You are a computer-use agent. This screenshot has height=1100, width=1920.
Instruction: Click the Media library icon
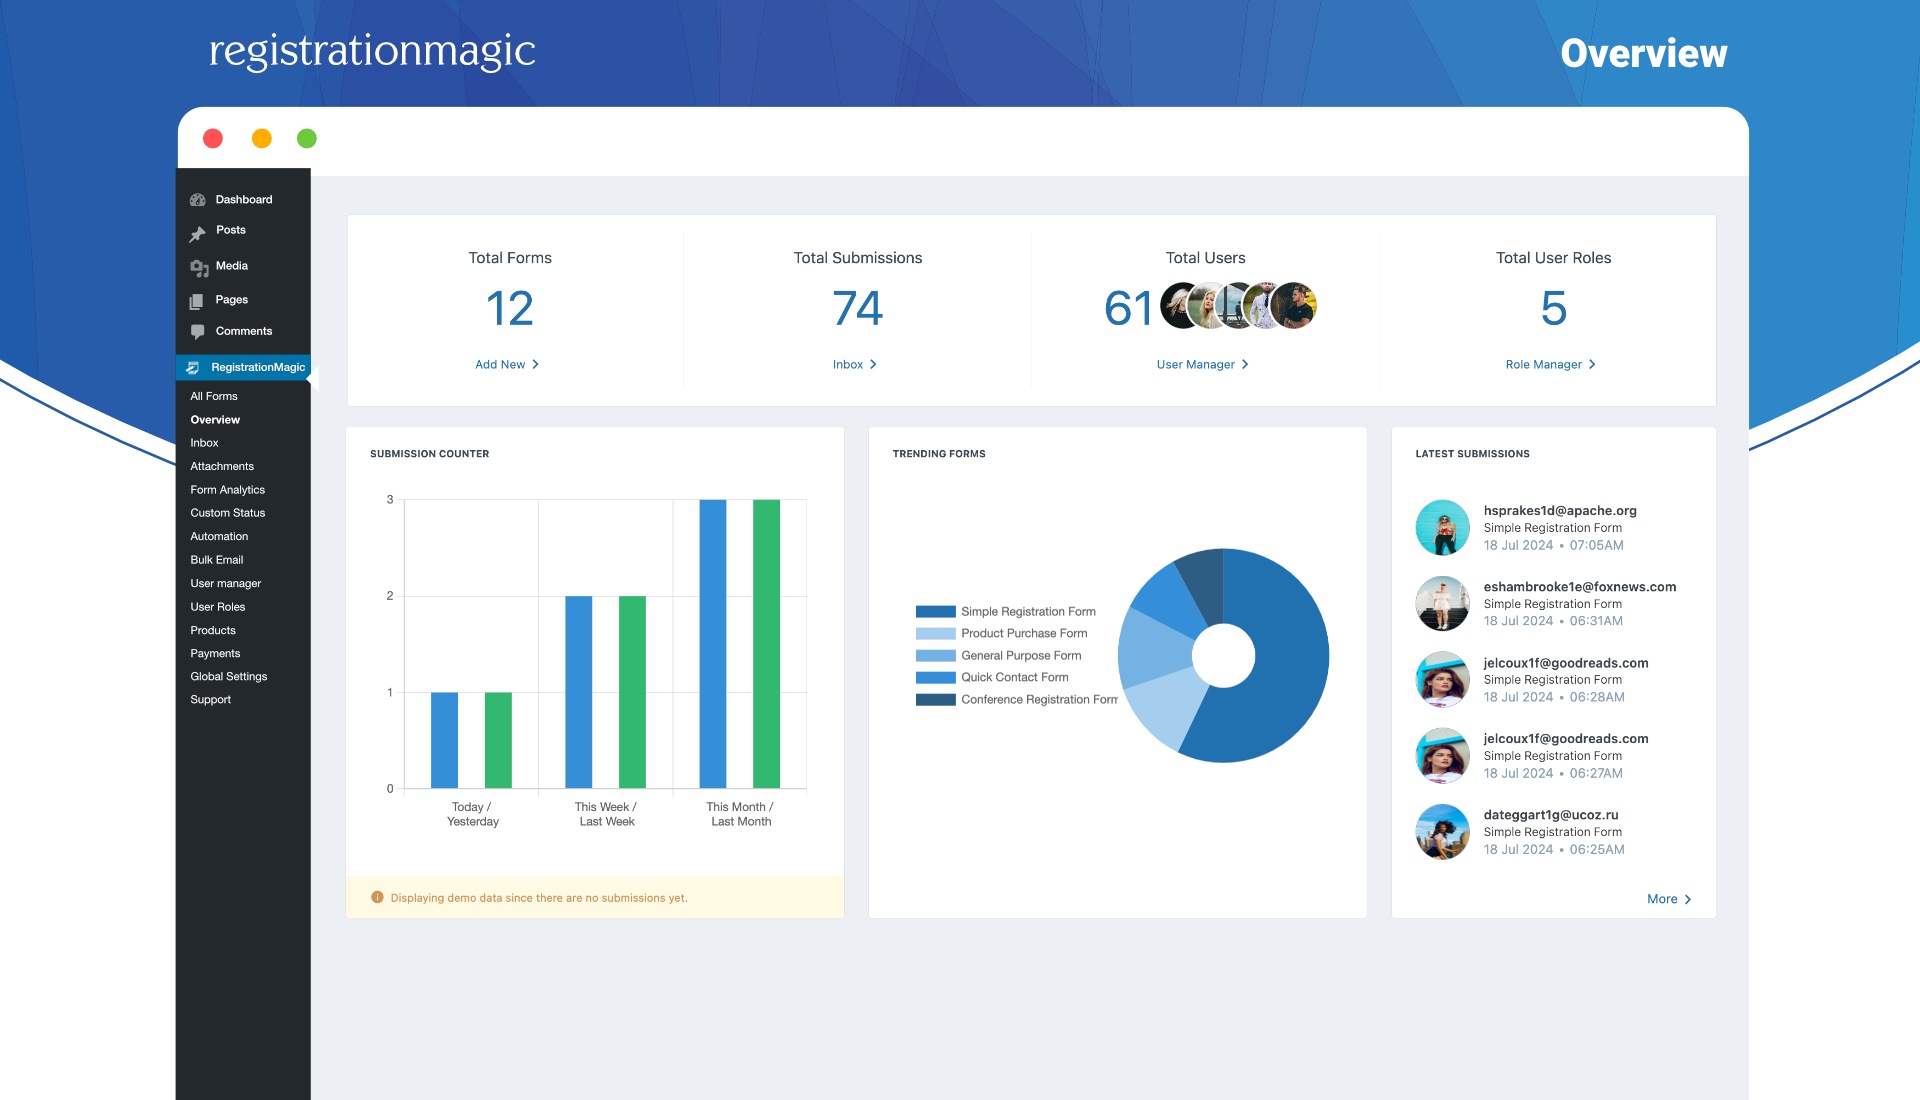(x=199, y=267)
